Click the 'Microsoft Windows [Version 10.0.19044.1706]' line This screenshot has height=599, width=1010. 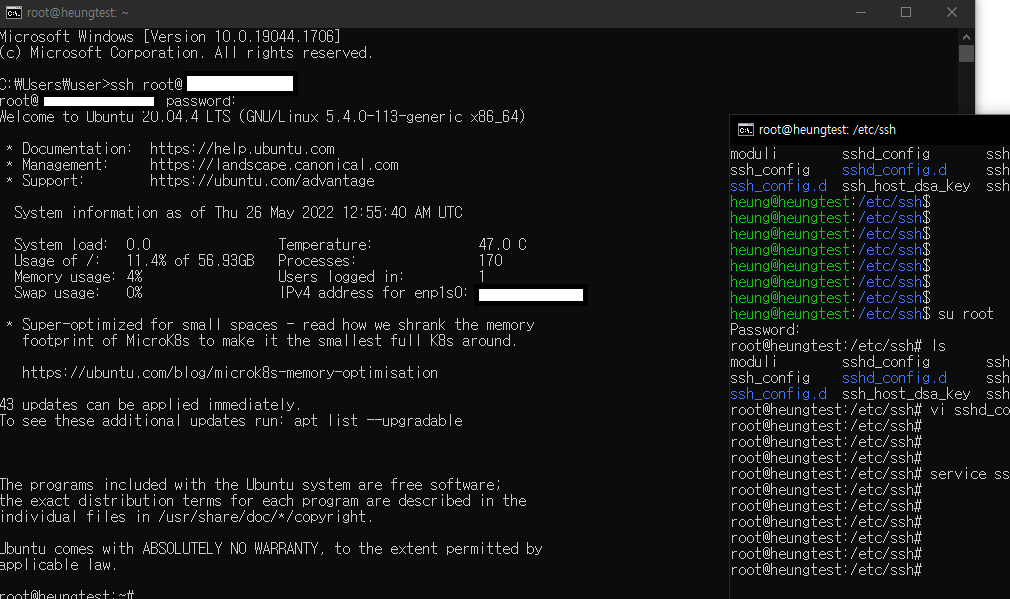coord(170,37)
